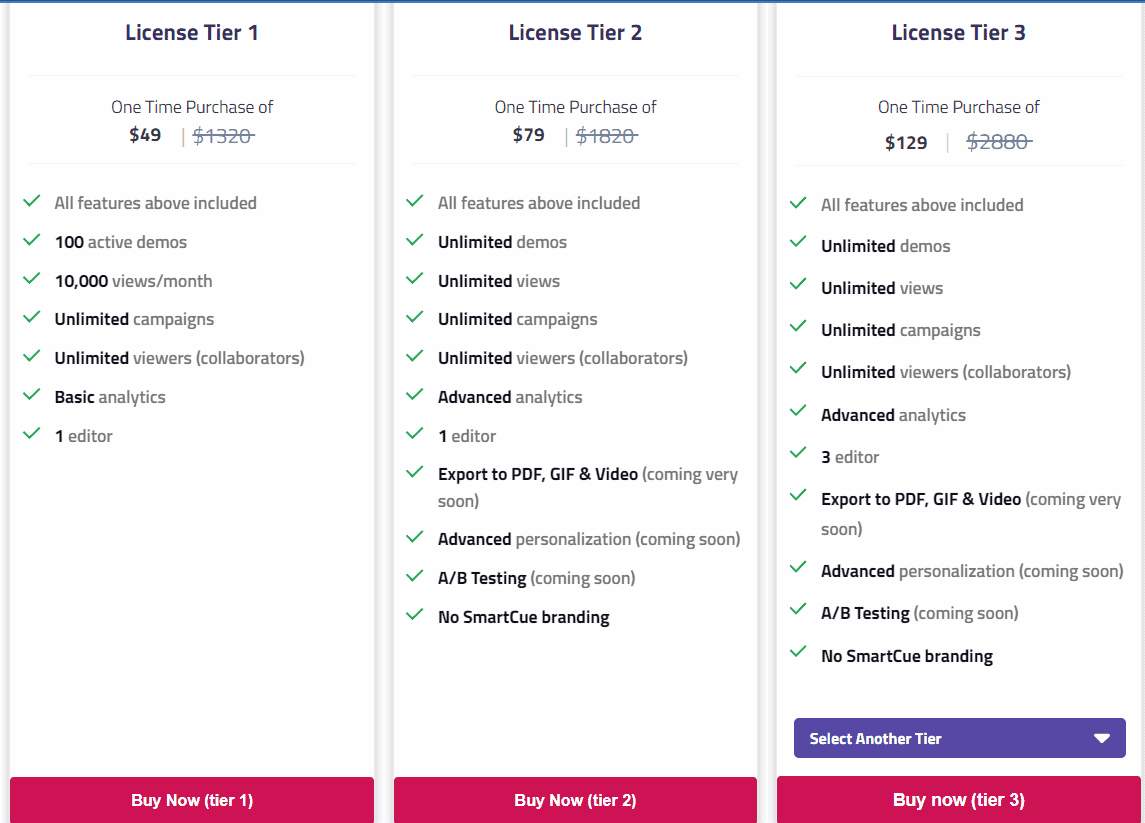Image resolution: width=1145 pixels, height=823 pixels.
Task: Click the Select Another Tier dropdown arrow
Action: (x=1102, y=739)
